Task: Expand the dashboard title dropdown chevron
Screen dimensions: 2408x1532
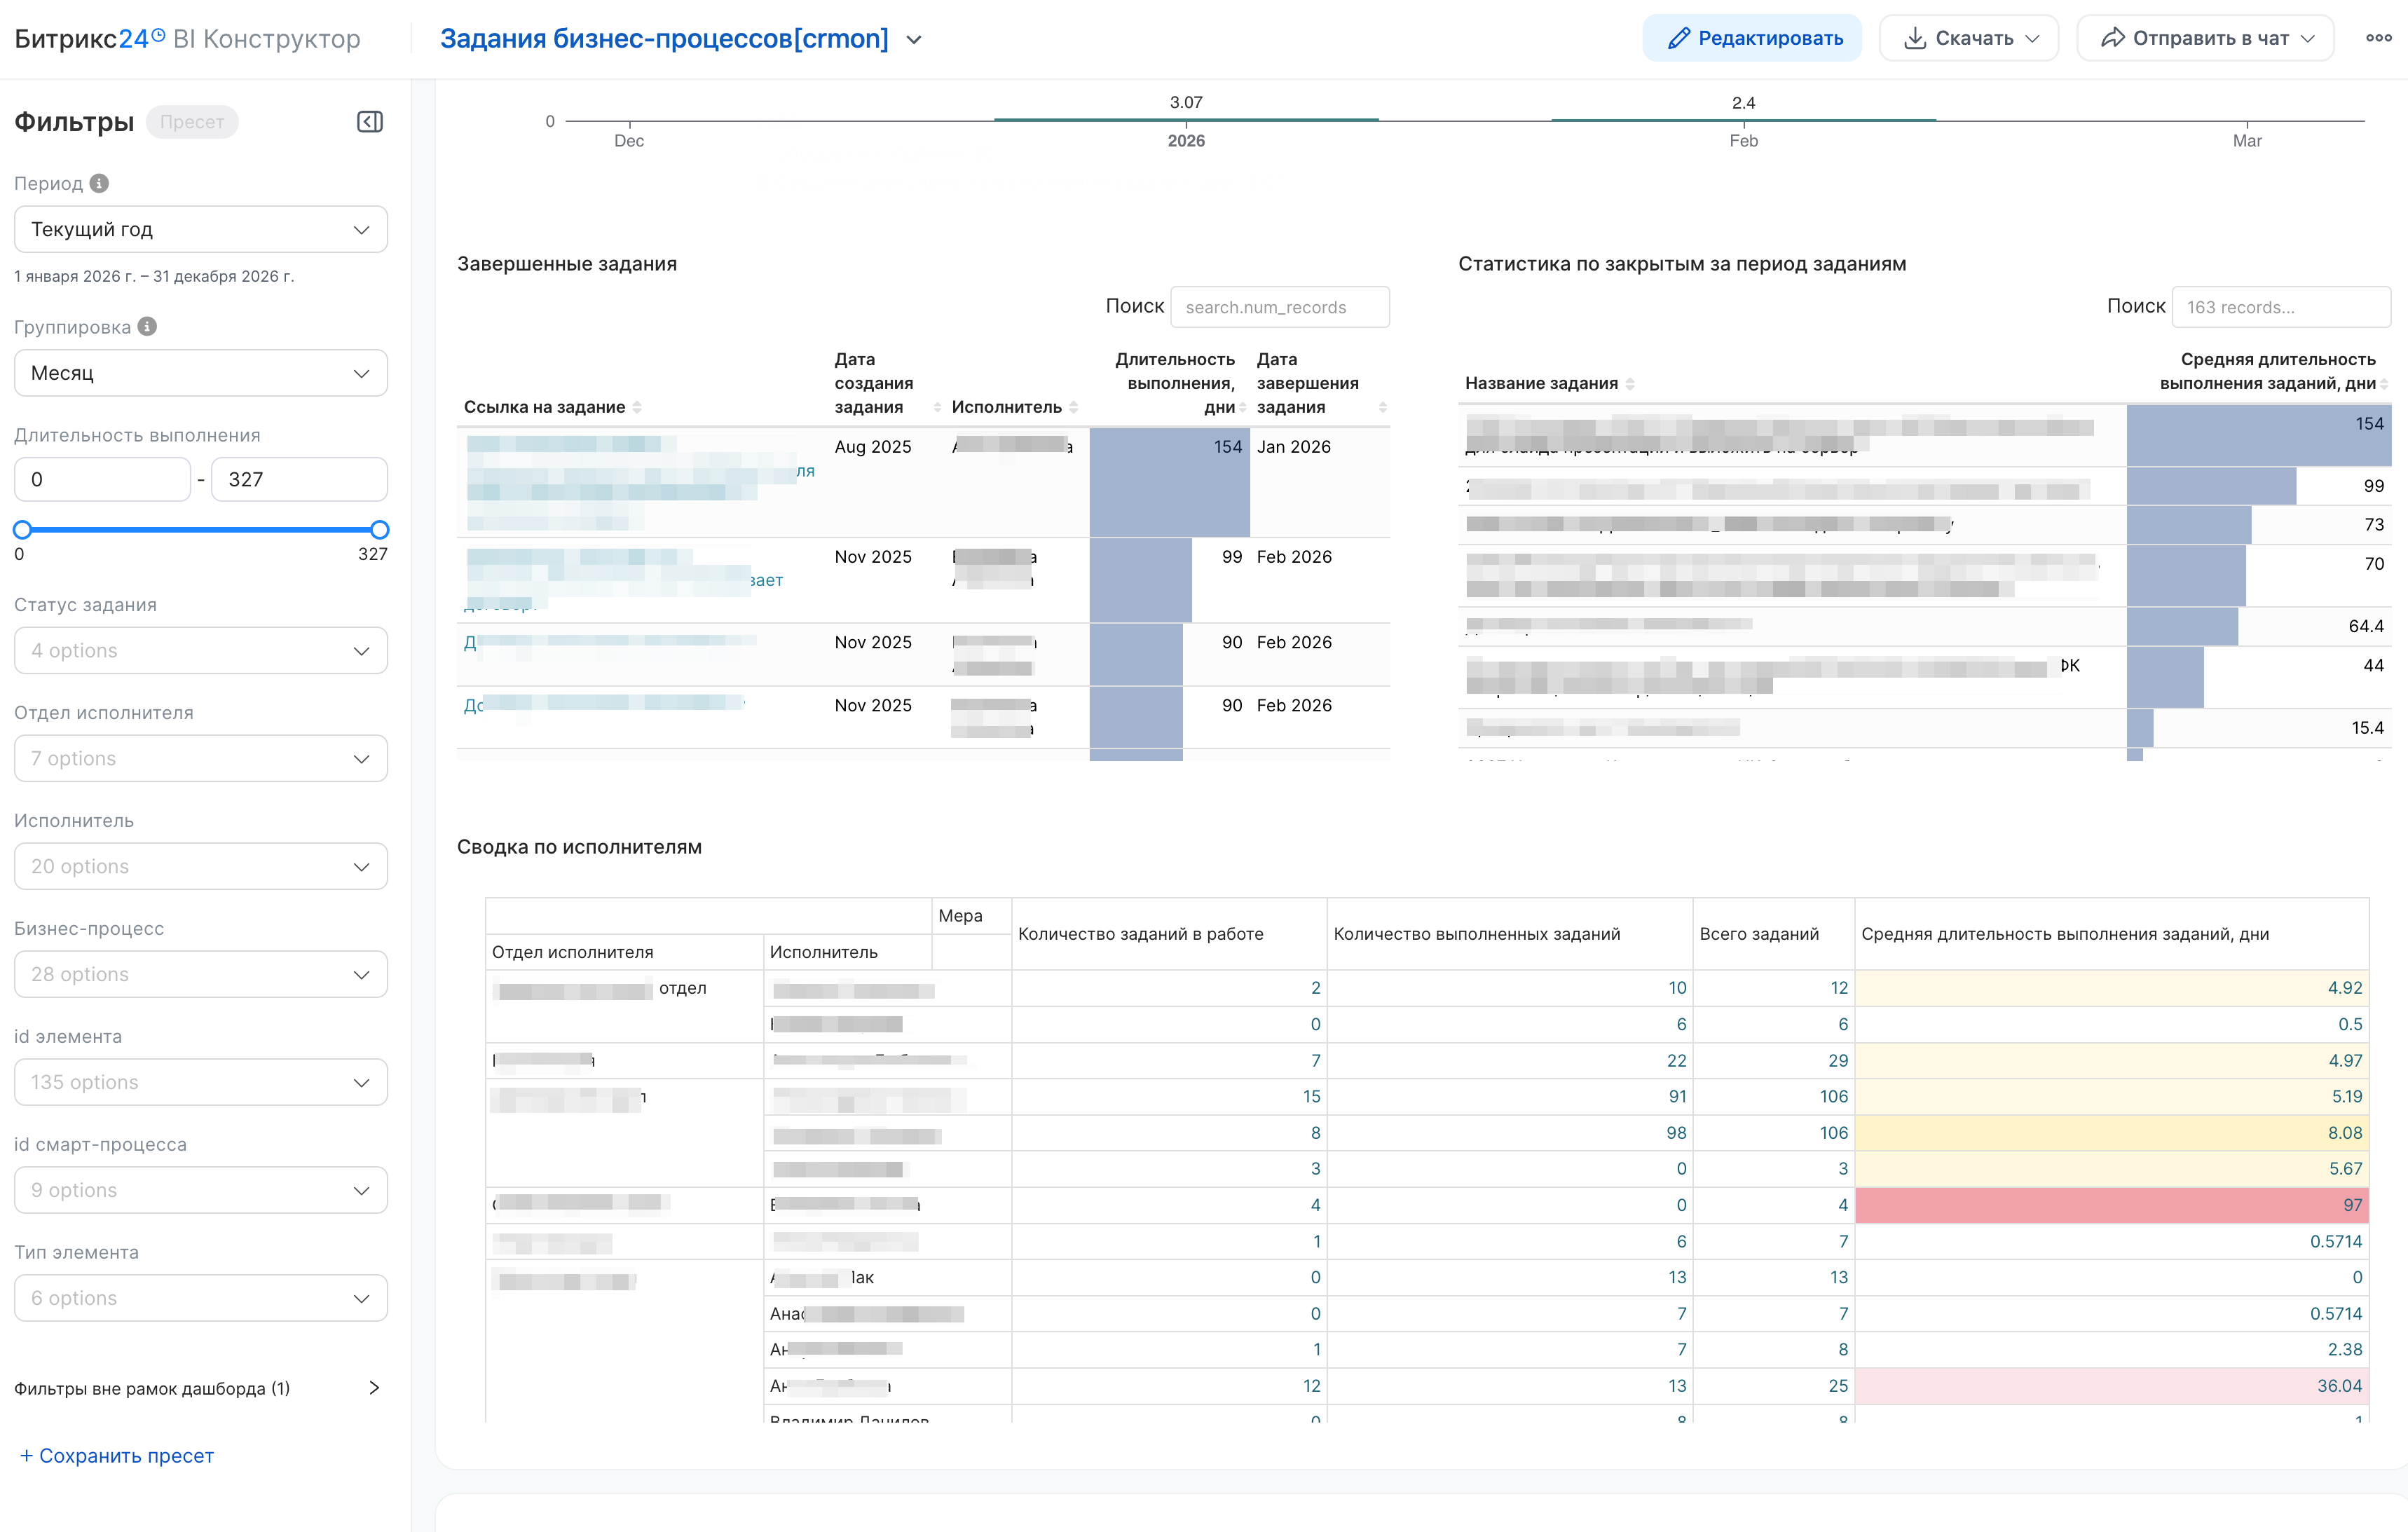Action: pos(914,40)
